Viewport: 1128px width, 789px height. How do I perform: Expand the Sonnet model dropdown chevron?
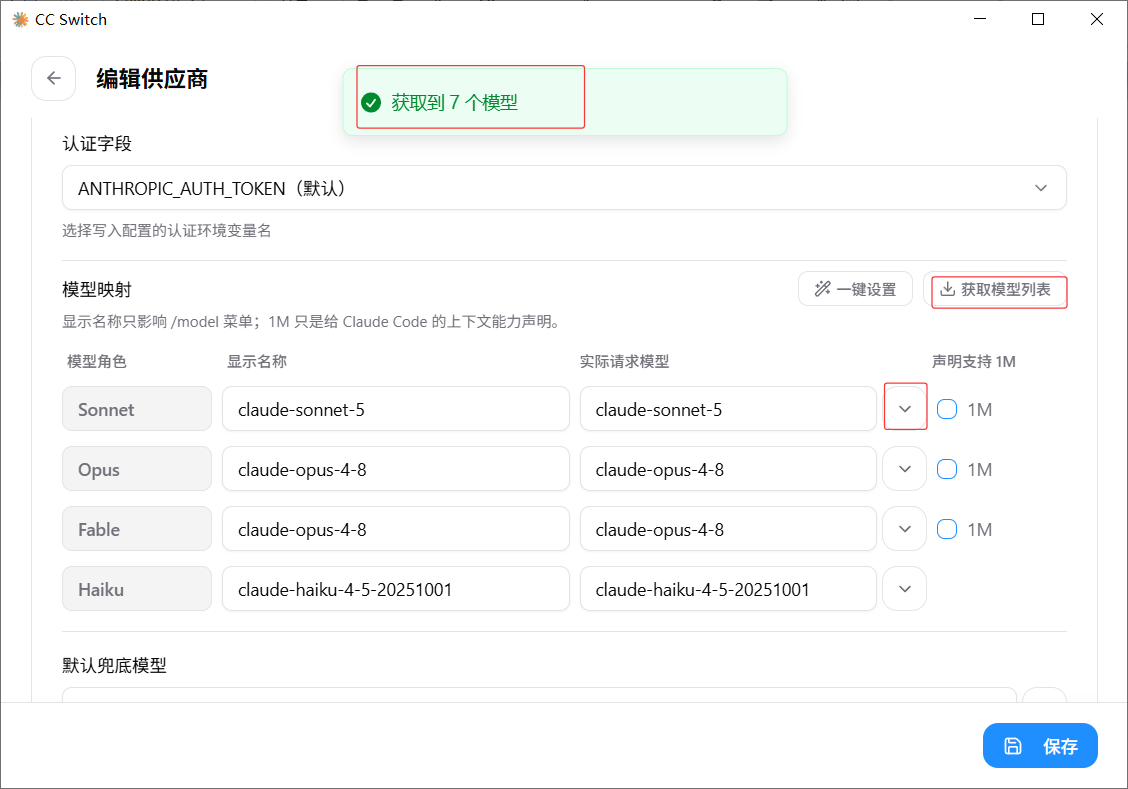pyautogui.click(x=905, y=409)
